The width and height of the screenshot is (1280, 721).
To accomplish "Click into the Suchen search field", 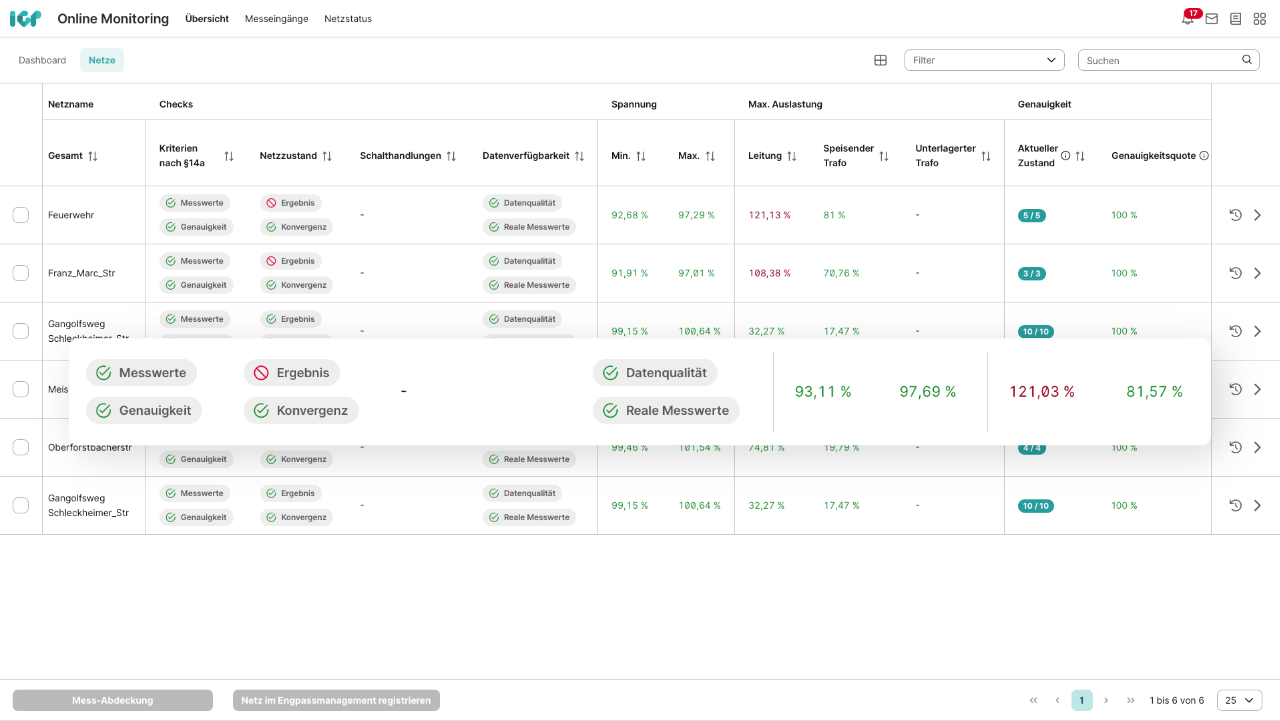I will 1160,60.
